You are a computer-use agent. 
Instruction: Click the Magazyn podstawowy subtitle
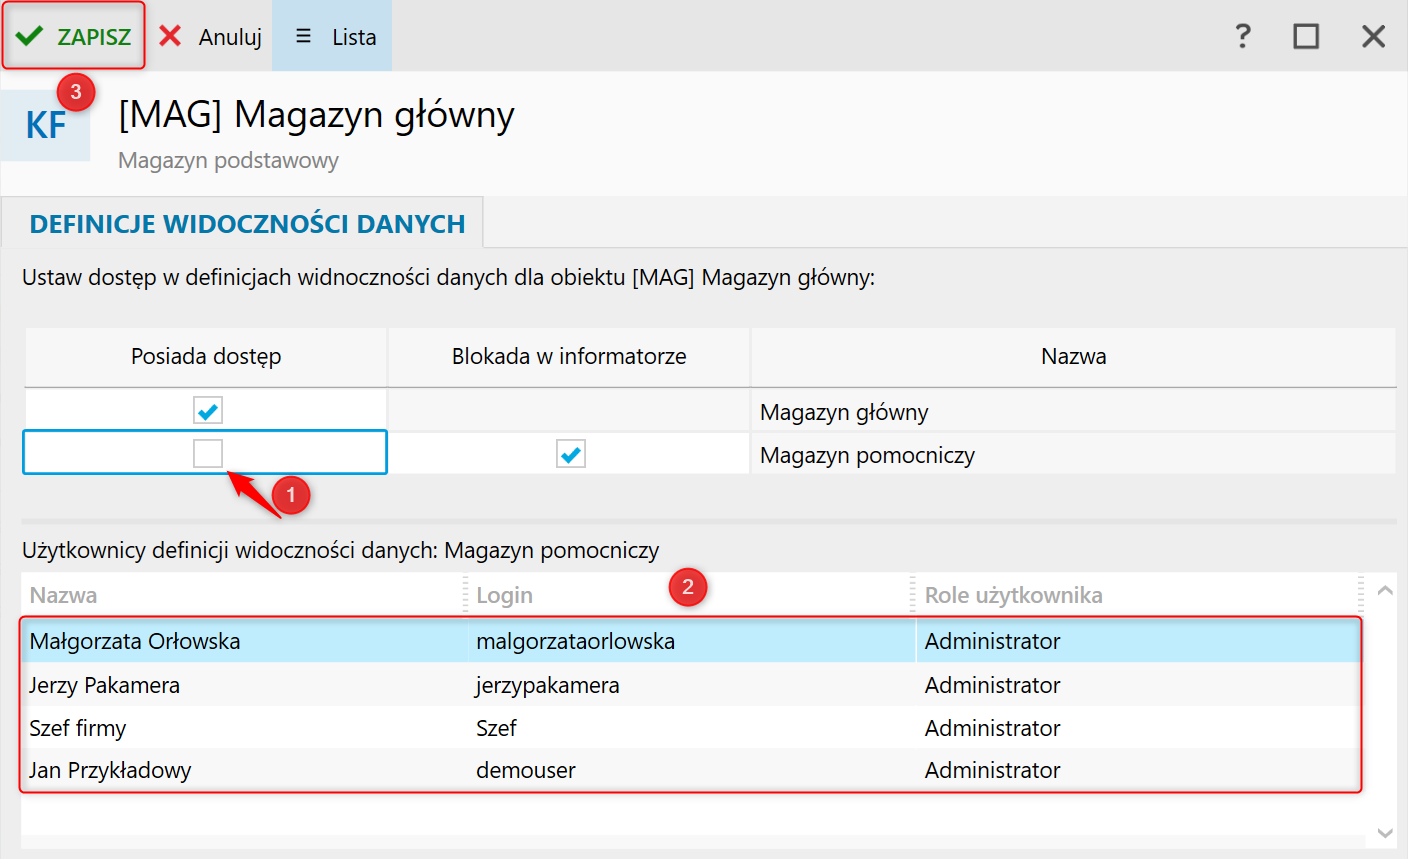(228, 160)
